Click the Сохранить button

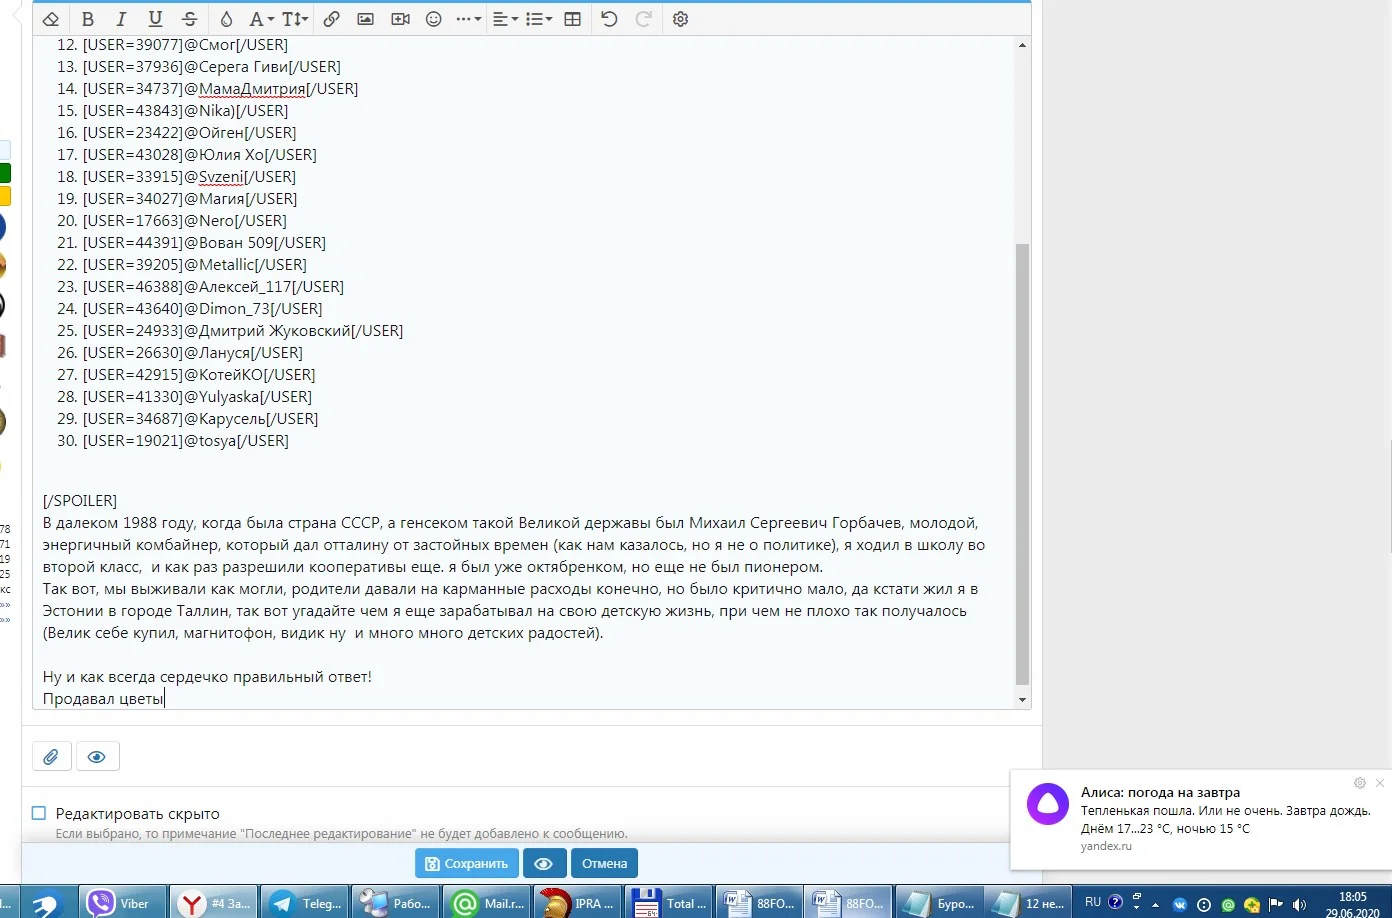pos(466,863)
